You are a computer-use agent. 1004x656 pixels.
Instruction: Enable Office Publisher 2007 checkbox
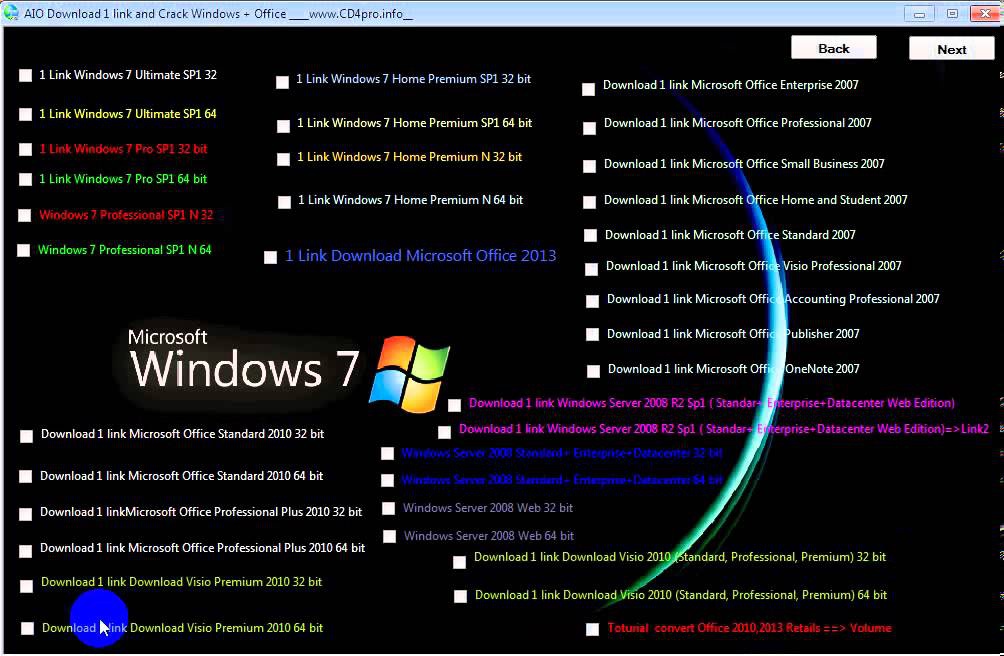[x=592, y=334]
